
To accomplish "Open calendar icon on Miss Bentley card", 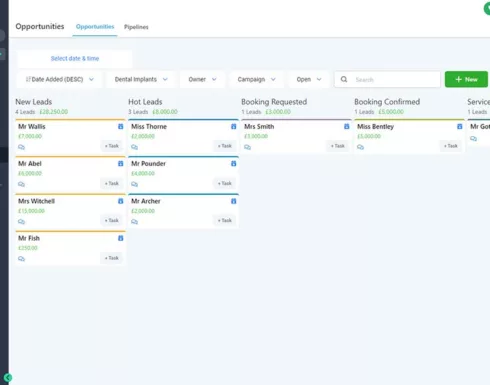I will tap(460, 127).
